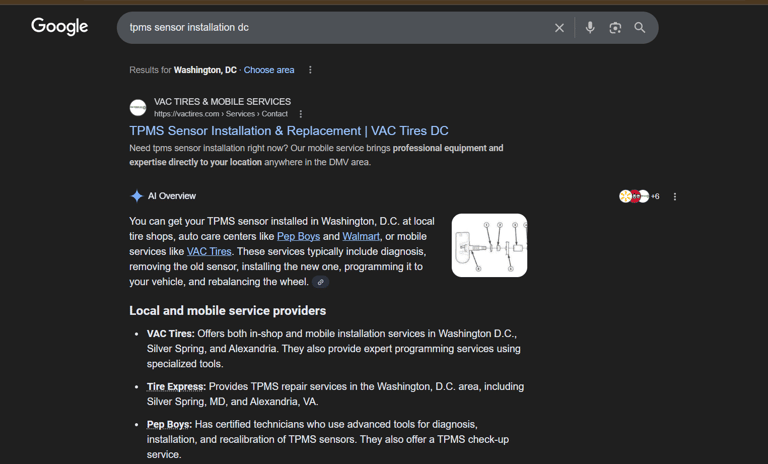Image resolution: width=768 pixels, height=464 pixels.
Task: Open the Walmart link in AI Overview
Action: 361,236
